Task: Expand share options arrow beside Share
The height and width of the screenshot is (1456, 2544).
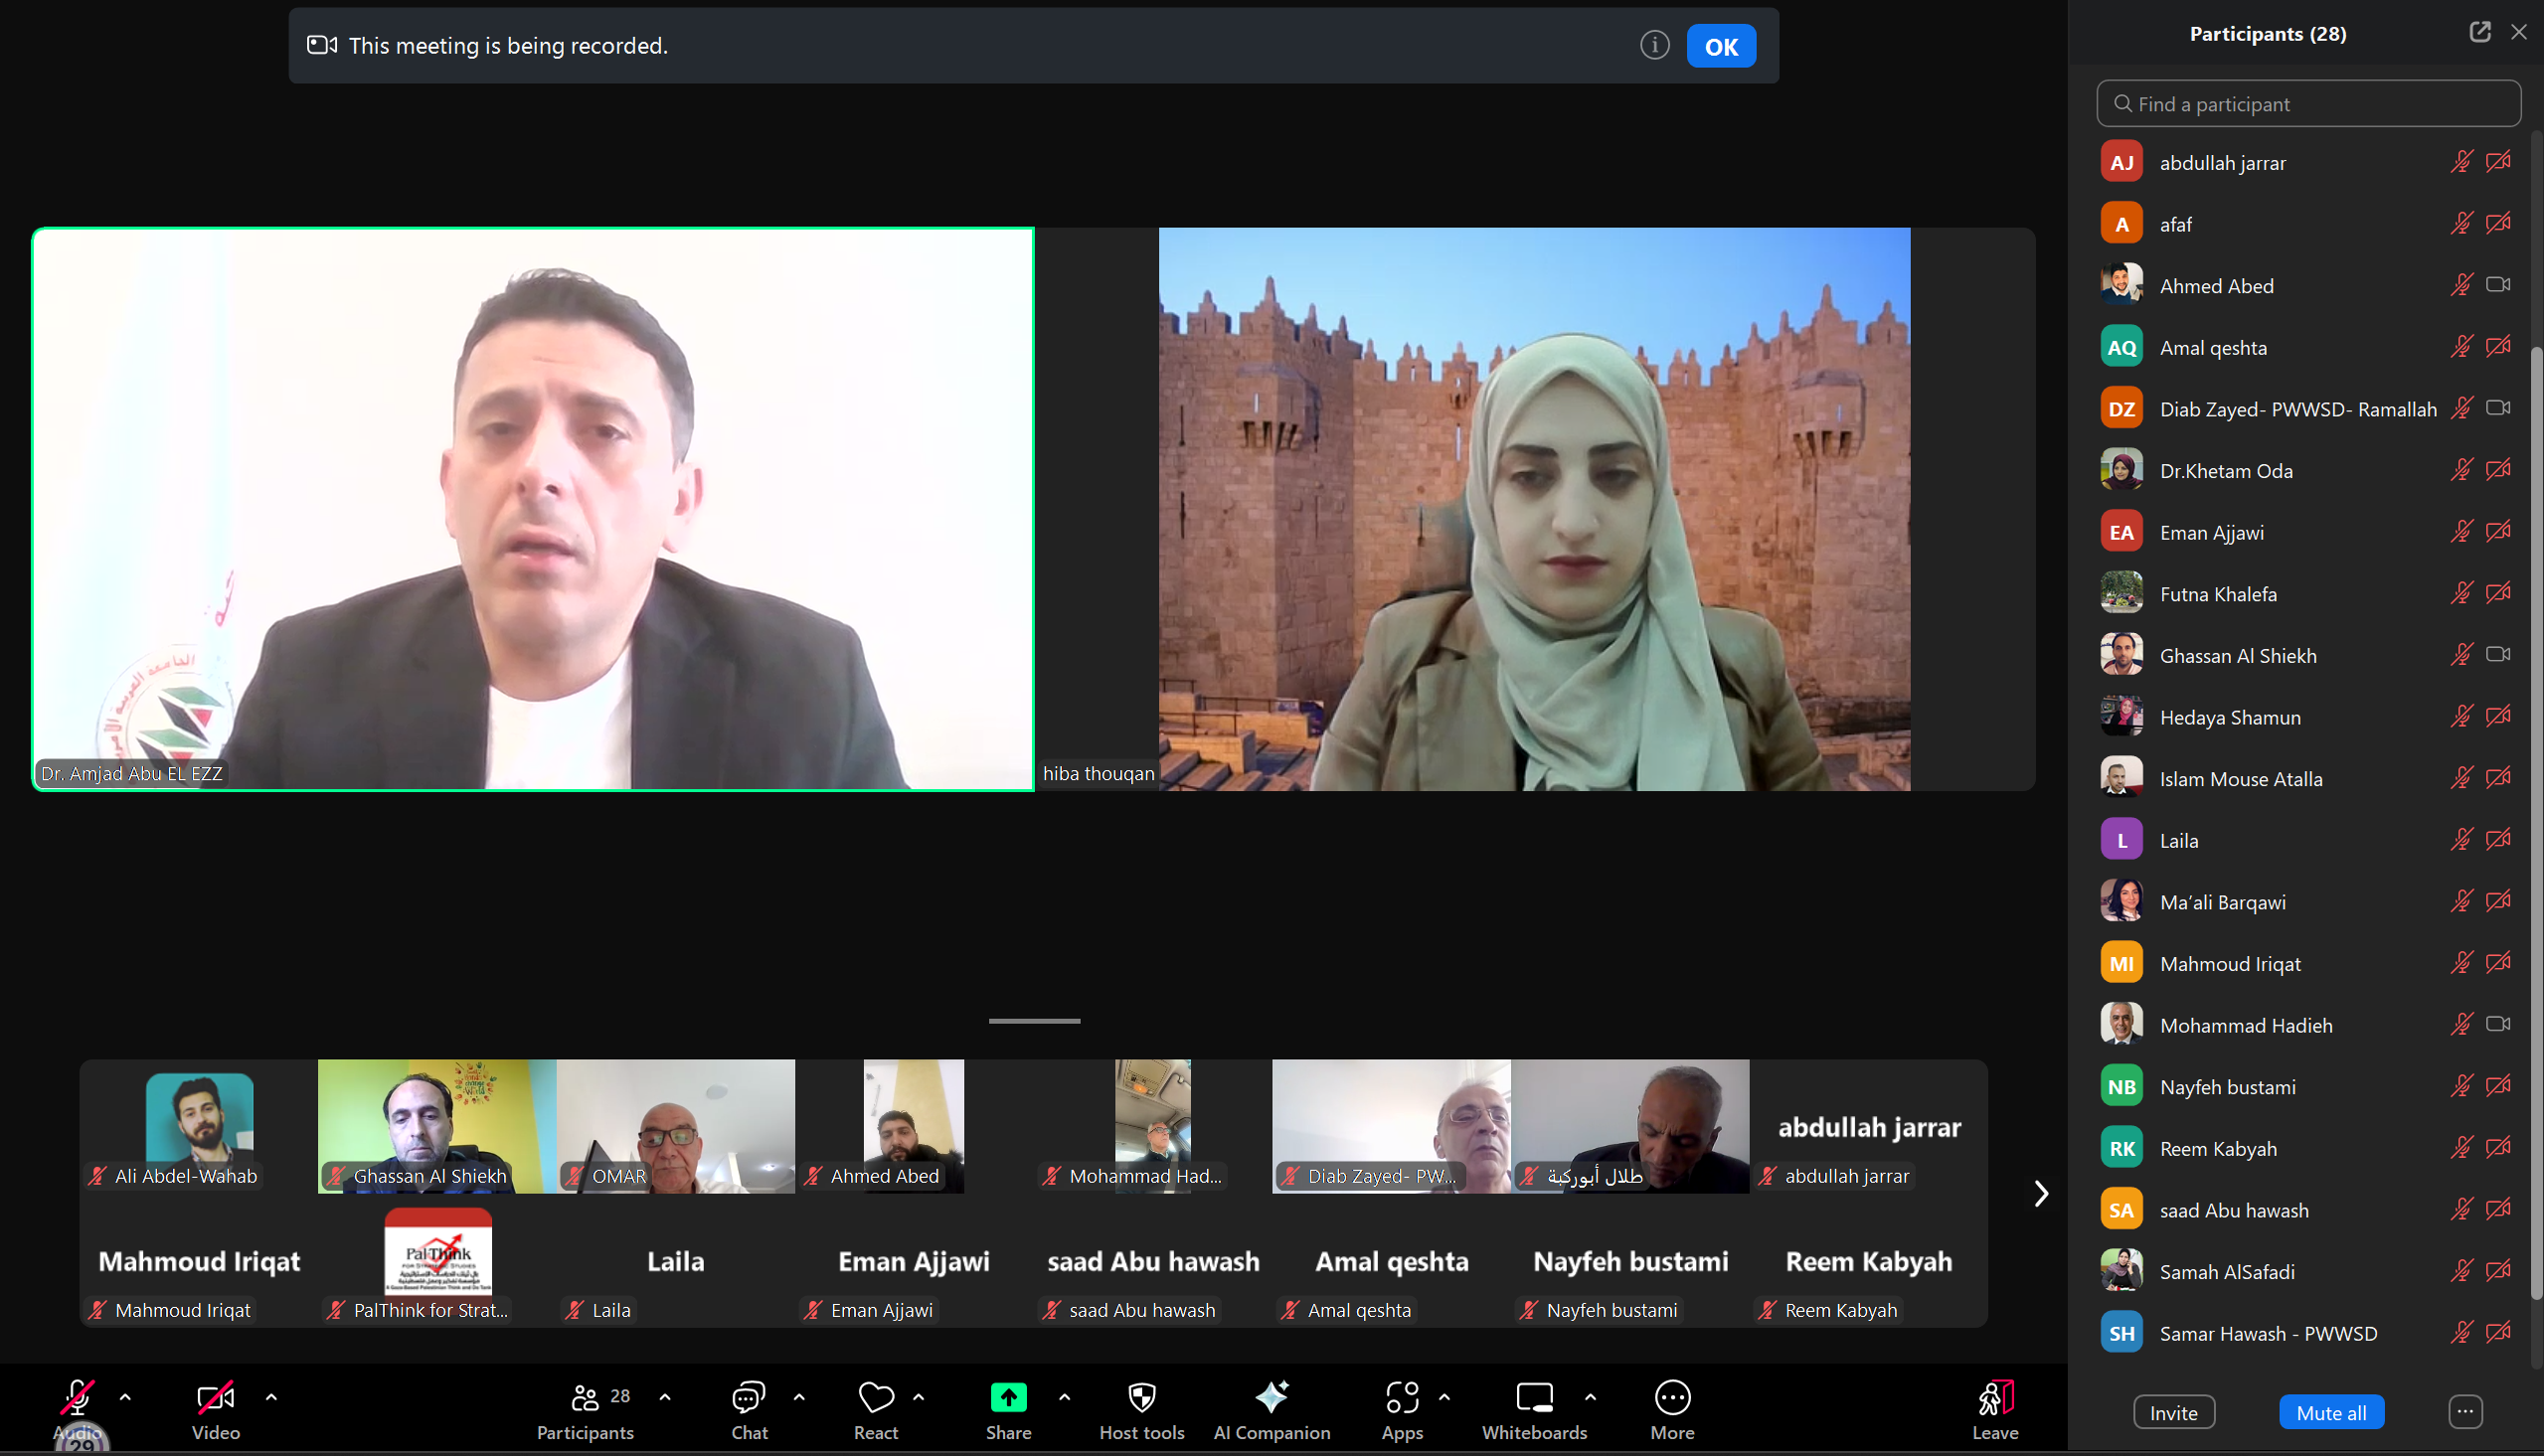Action: coord(1064,1396)
